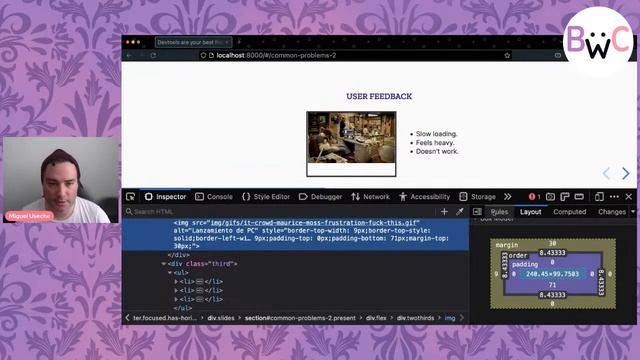Open the Accessibility panel
Image resolution: width=640 pixels, height=360 pixels.
[425, 197]
